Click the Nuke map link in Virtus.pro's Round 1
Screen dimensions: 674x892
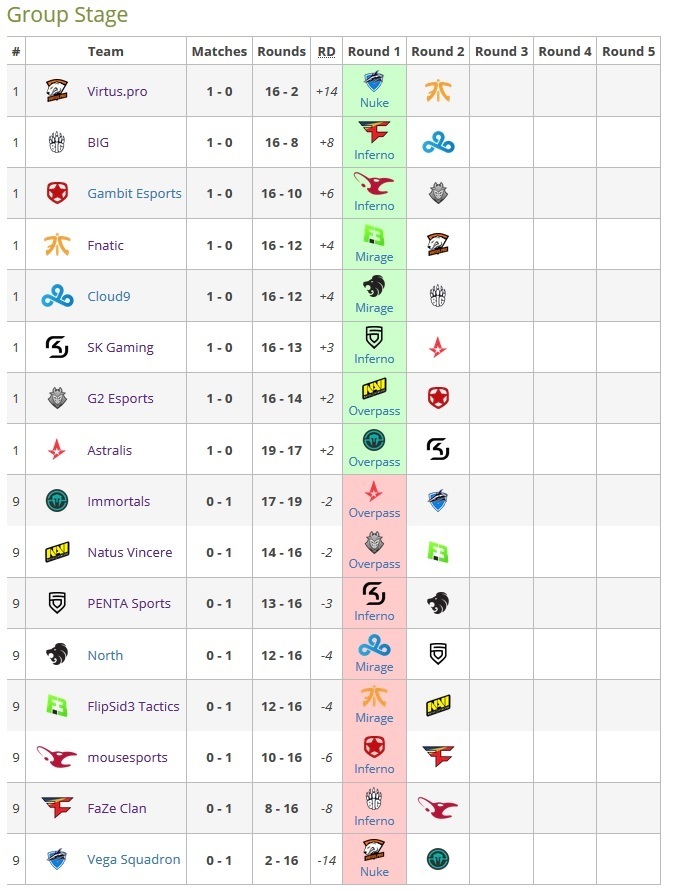pos(374,103)
